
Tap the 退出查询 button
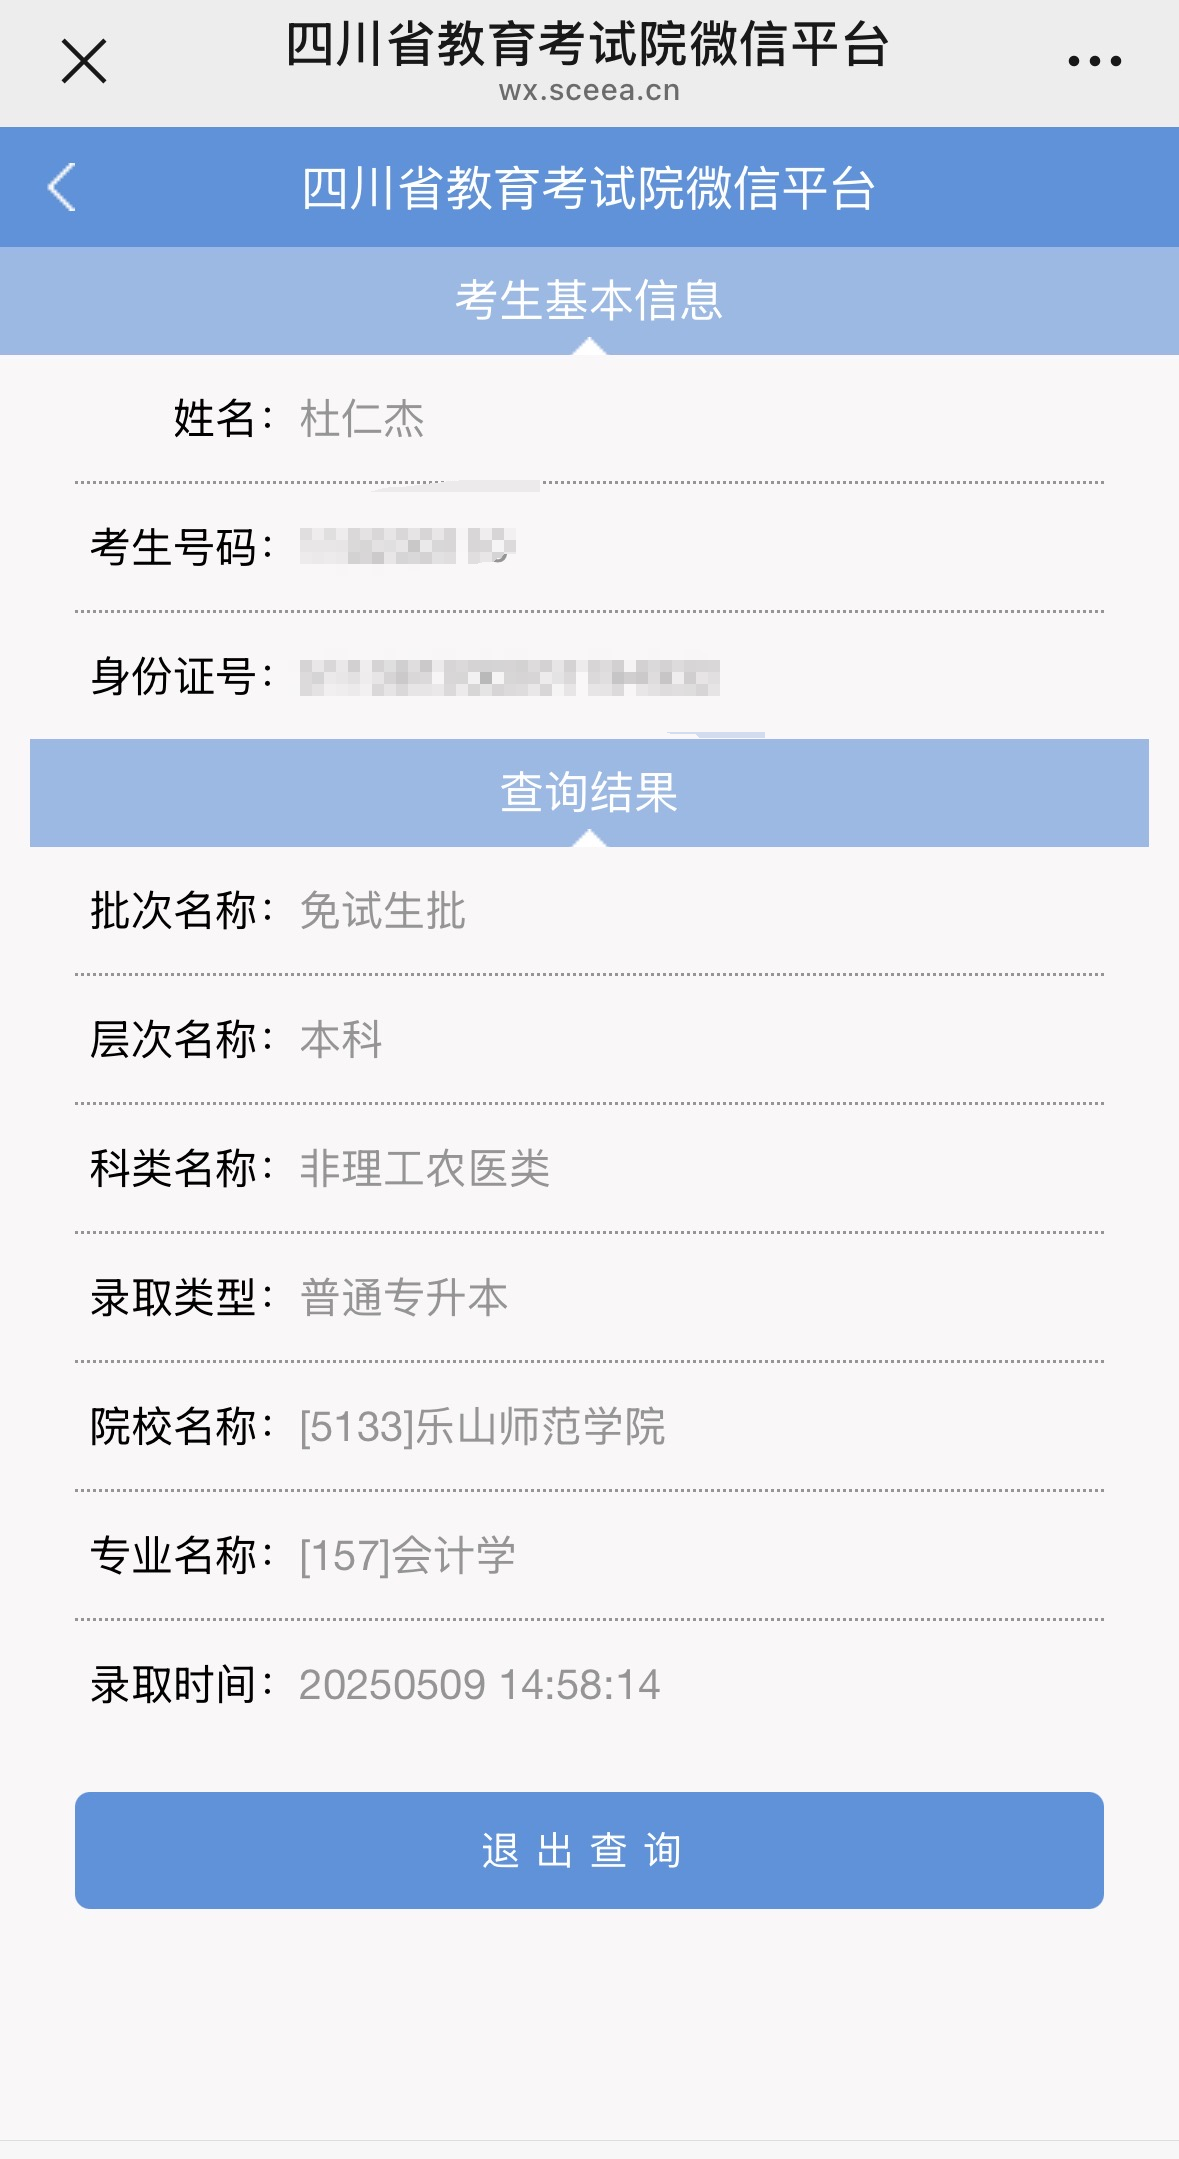point(589,1850)
